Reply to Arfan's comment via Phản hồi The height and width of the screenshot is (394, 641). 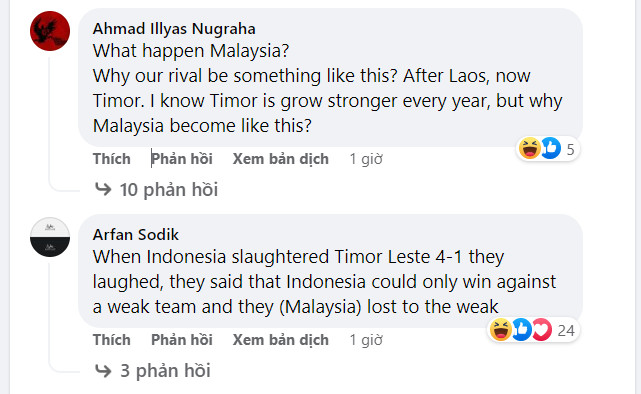click(x=182, y=340)
